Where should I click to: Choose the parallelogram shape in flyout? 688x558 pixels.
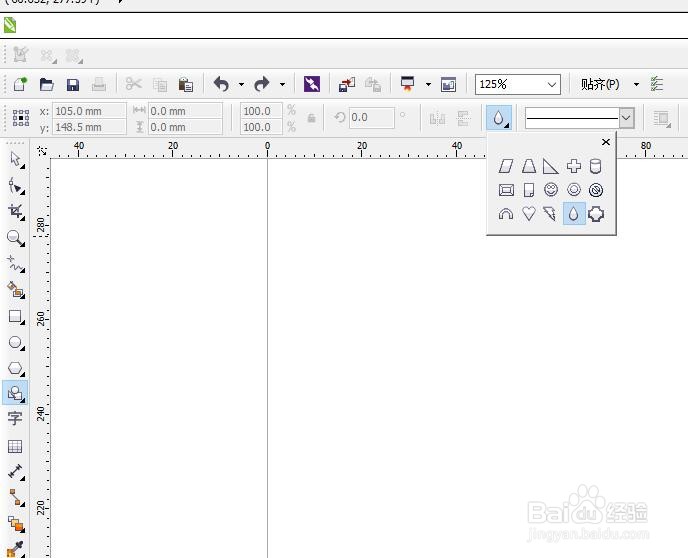[506, 166]
